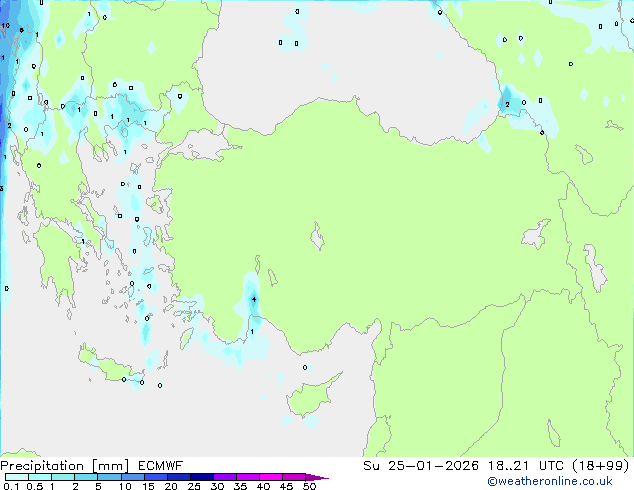Click the '50' legend scale label

[x=309, y=486]
